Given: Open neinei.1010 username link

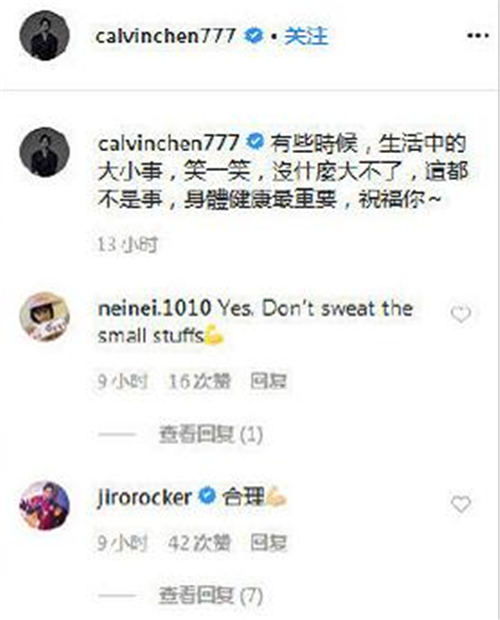Looking at the screenshot, I should pyautogui.click(x=154, y=308).
